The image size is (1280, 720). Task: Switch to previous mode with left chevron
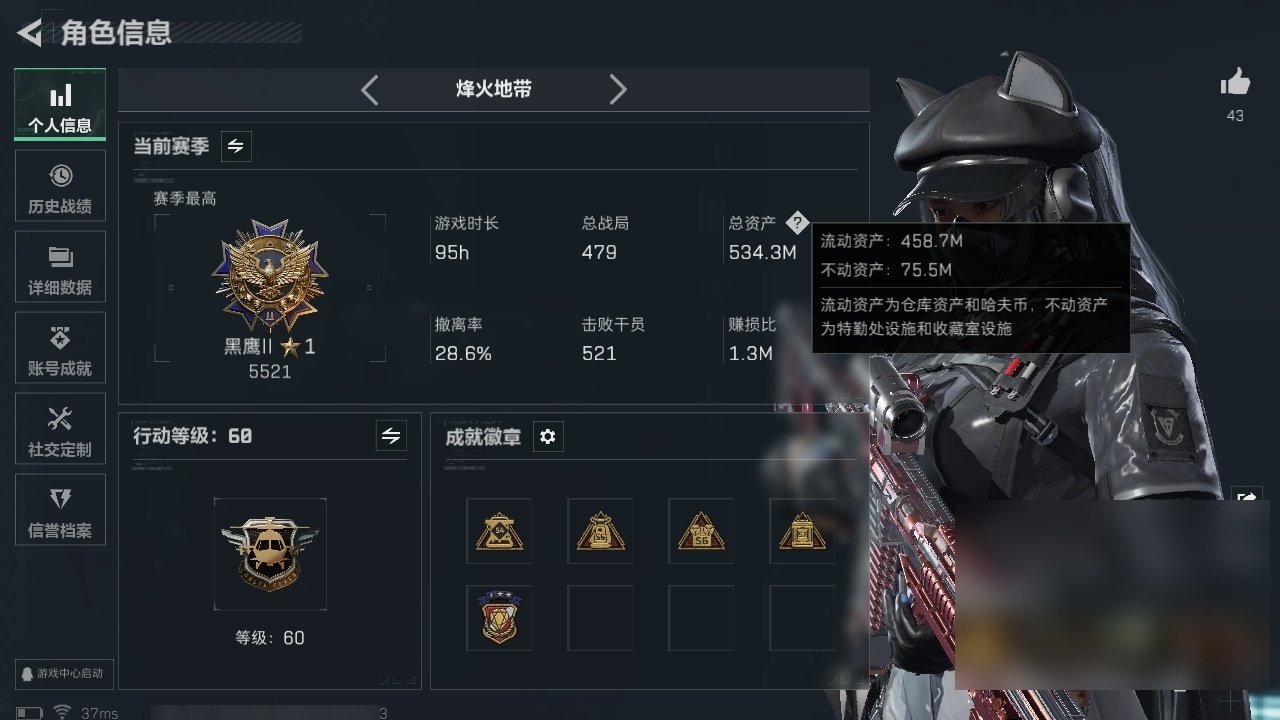[x=369, y=90]
